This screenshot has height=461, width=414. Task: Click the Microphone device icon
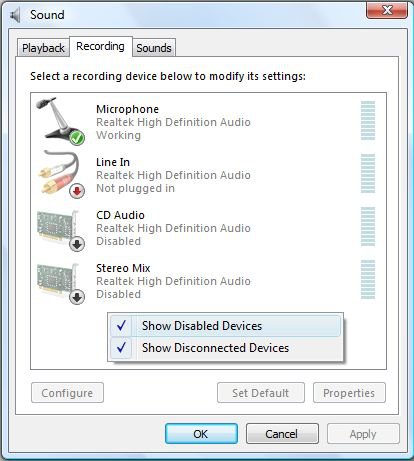pyautogui.click(x=61, y=121)
